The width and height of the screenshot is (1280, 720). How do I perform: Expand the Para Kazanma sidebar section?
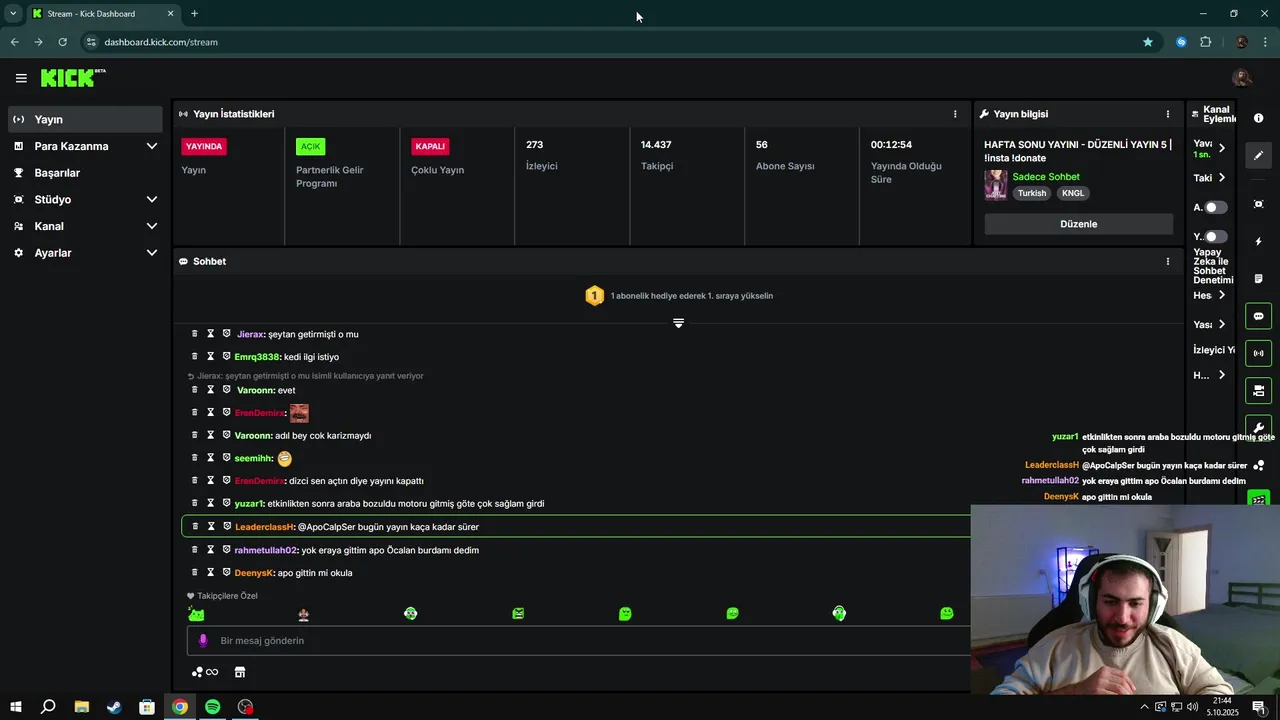tap(152, 146)
